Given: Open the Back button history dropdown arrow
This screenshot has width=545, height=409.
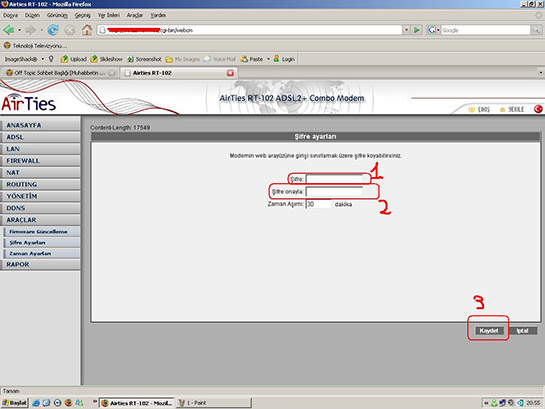Looking at the screenshot, I should click(x=19, y=30).
